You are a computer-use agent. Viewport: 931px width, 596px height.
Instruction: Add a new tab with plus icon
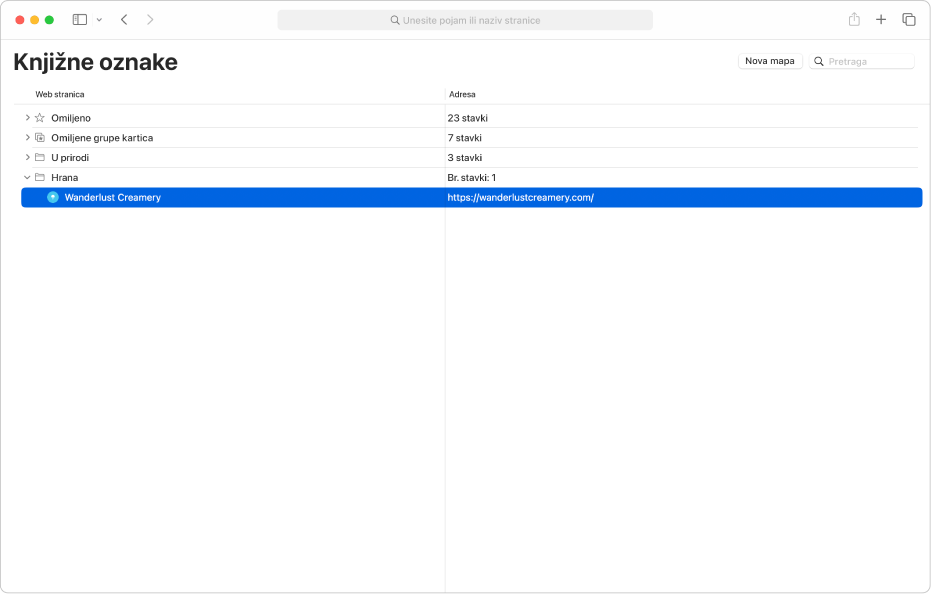[x=881, y=20]
